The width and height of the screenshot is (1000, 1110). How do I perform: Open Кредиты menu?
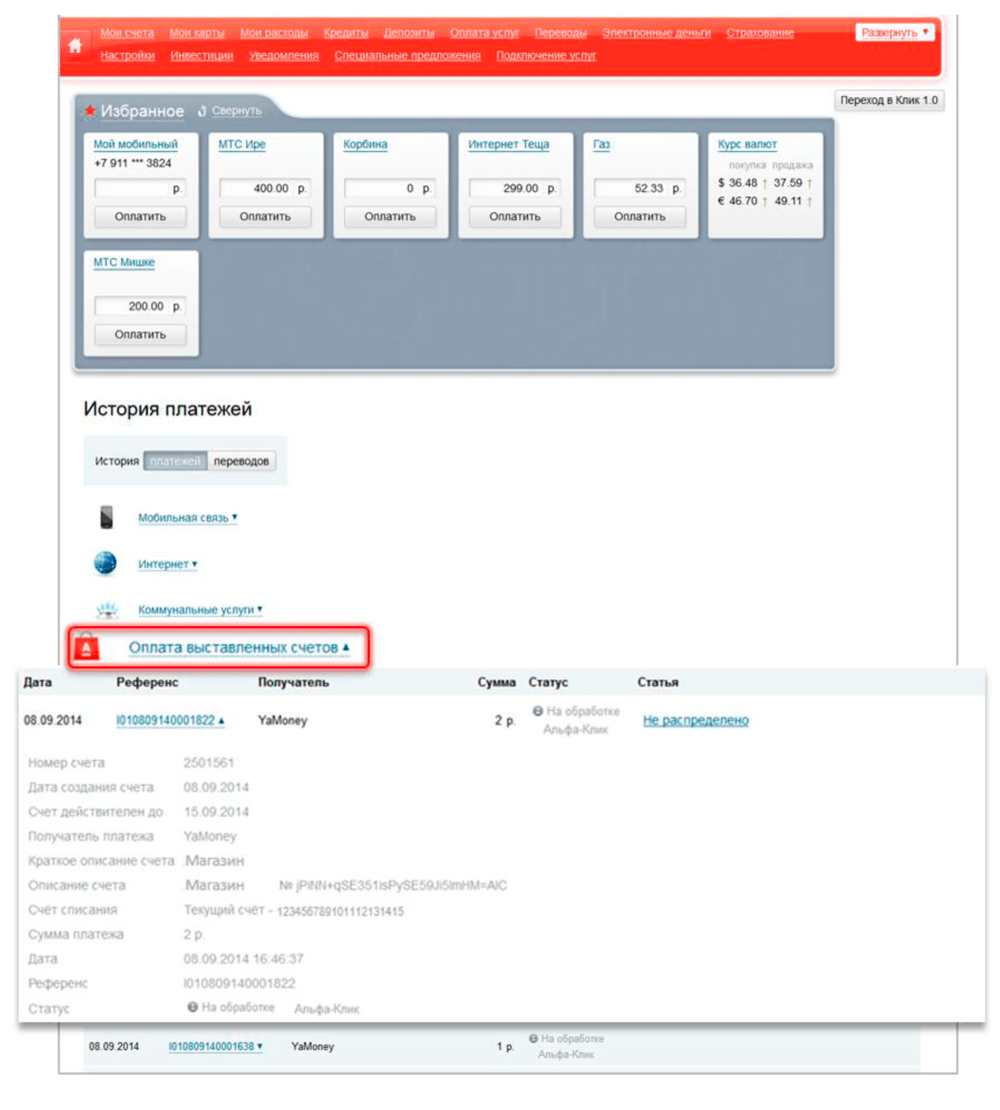tap(346, 33)
